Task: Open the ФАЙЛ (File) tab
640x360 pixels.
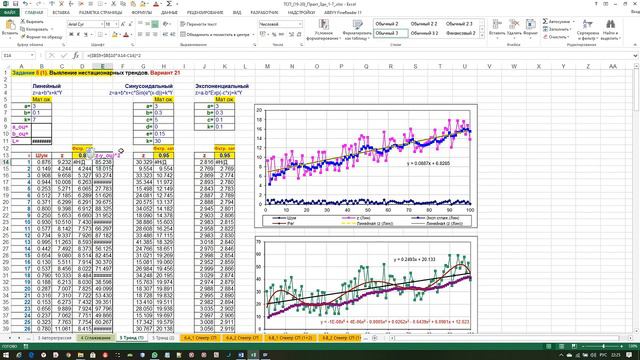Action: [x=9, y=13]
